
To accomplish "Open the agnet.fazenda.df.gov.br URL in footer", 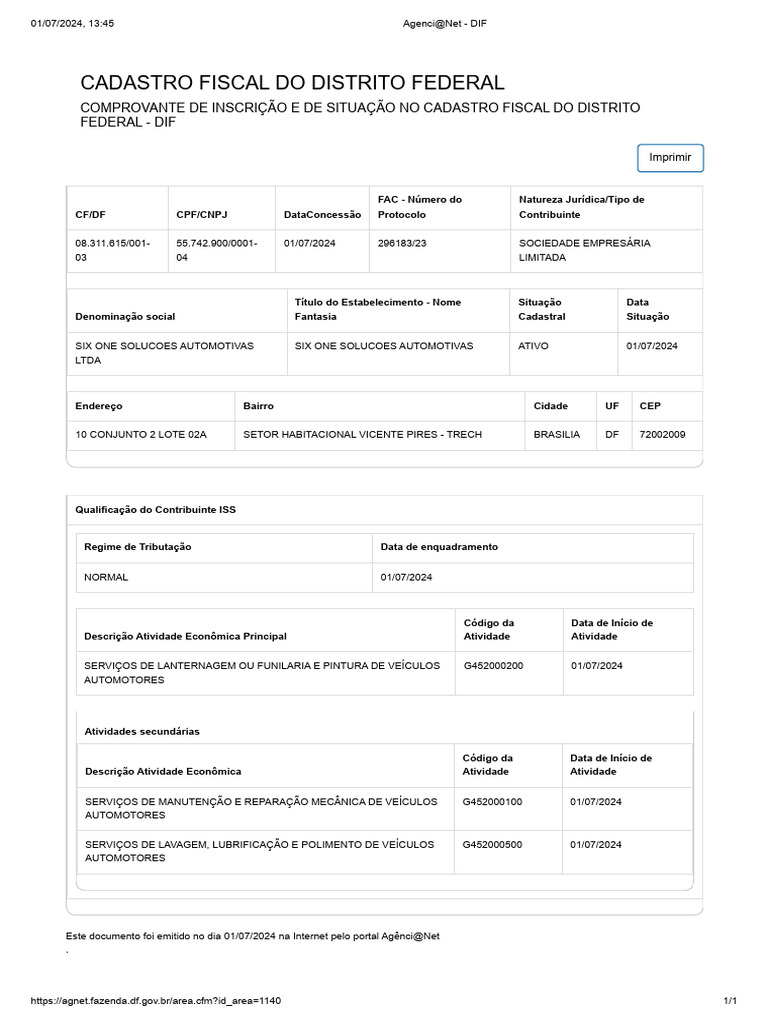I will [x=156, y=1000].
